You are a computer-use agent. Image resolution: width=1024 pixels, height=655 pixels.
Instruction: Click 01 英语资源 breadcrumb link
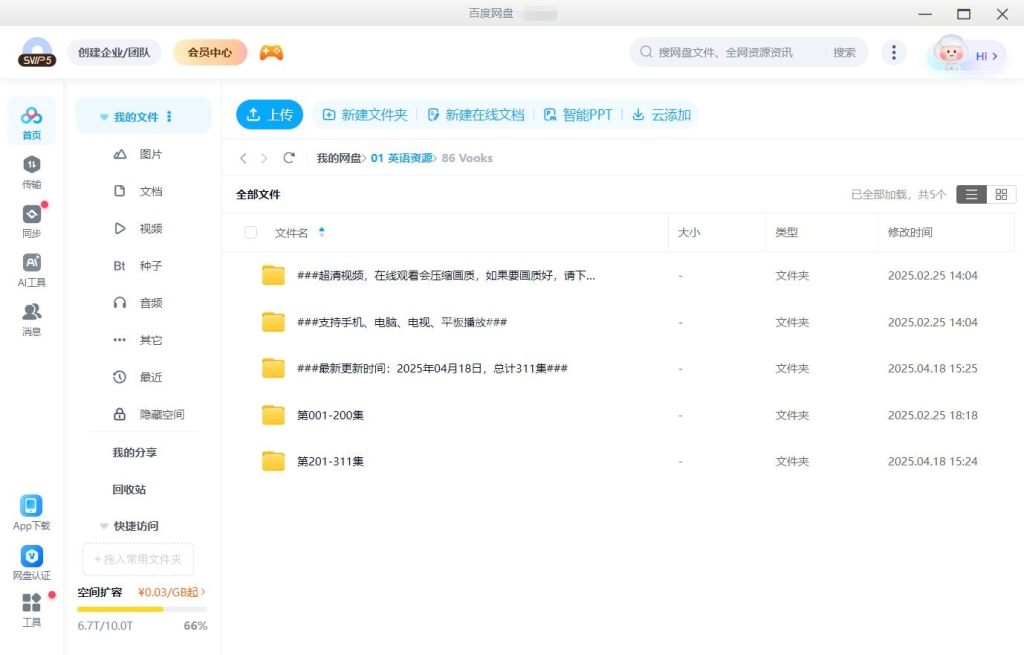pyautogui.click(x=401, y=158)
